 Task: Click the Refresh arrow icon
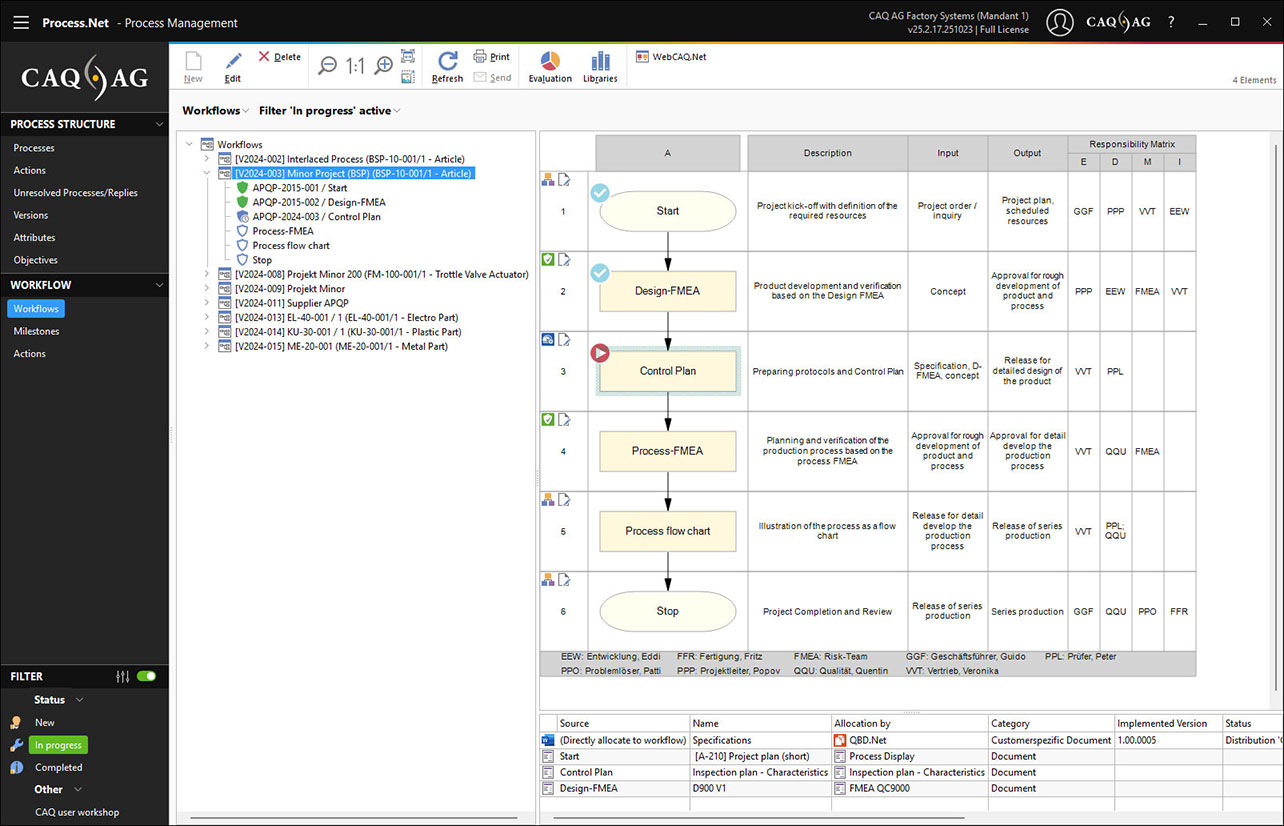[x=447, y=62]
